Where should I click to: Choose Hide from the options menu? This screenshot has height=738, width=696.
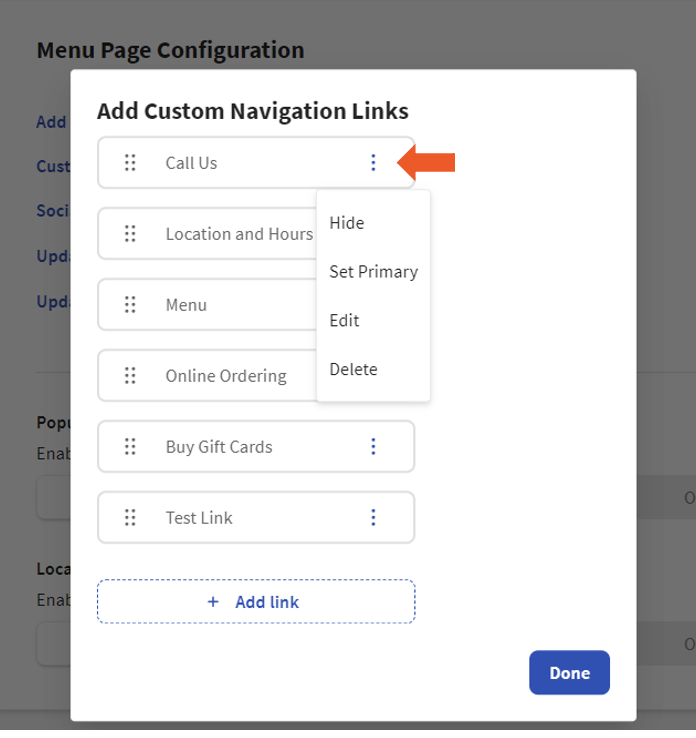[x=347, y=223]
